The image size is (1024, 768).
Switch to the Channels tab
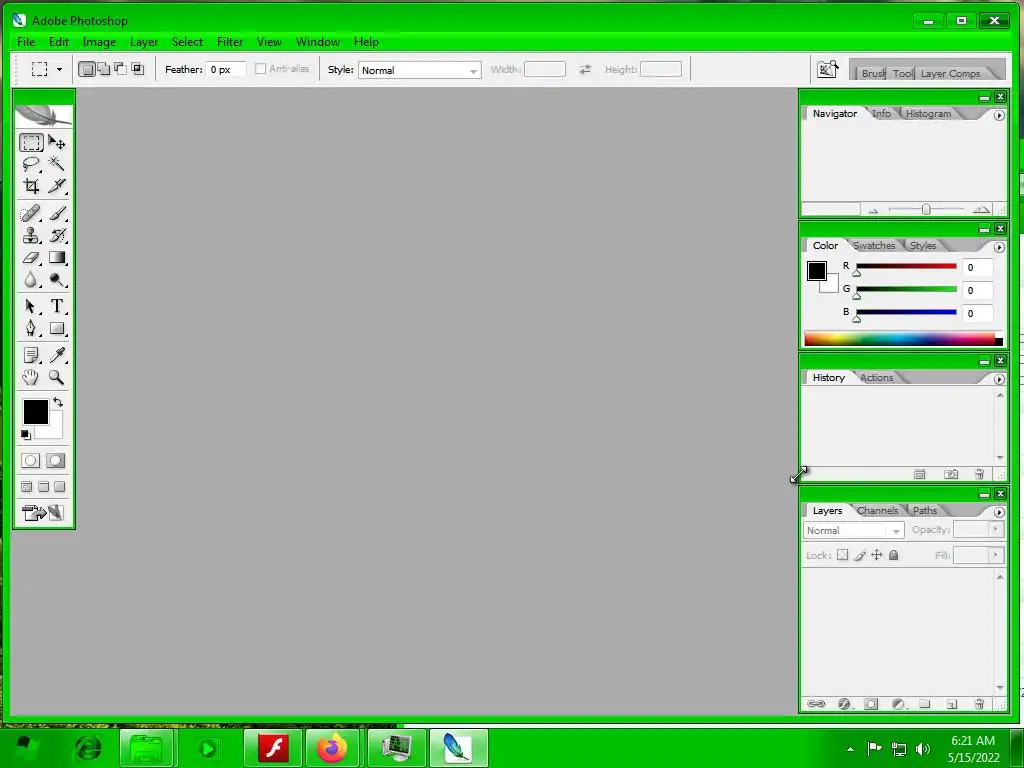[x=877, y=511]
